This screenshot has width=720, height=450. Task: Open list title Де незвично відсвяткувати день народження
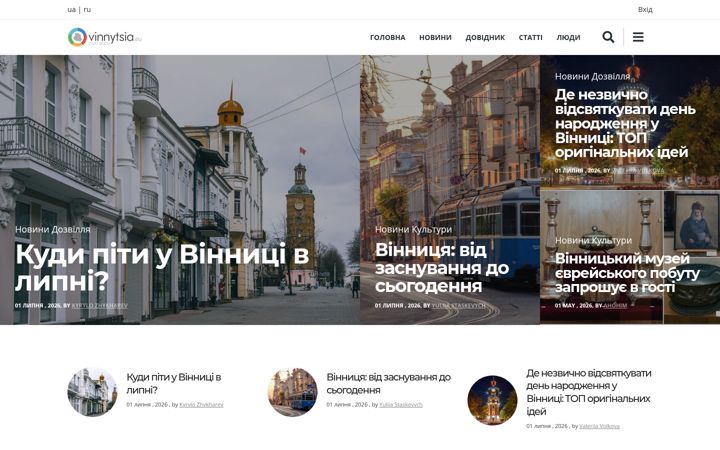[x=589, y=392]
